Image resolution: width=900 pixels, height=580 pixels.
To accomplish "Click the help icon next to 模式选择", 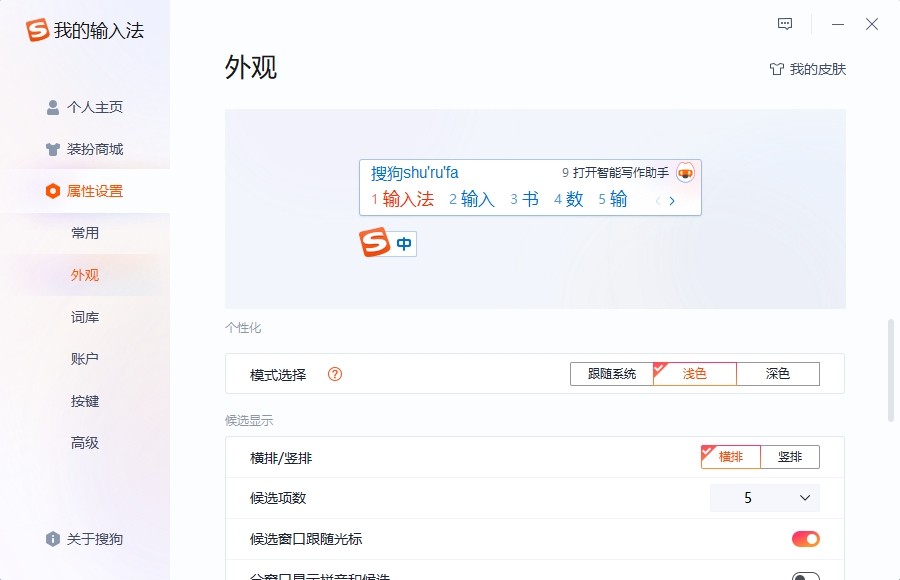I will (335, 373).
